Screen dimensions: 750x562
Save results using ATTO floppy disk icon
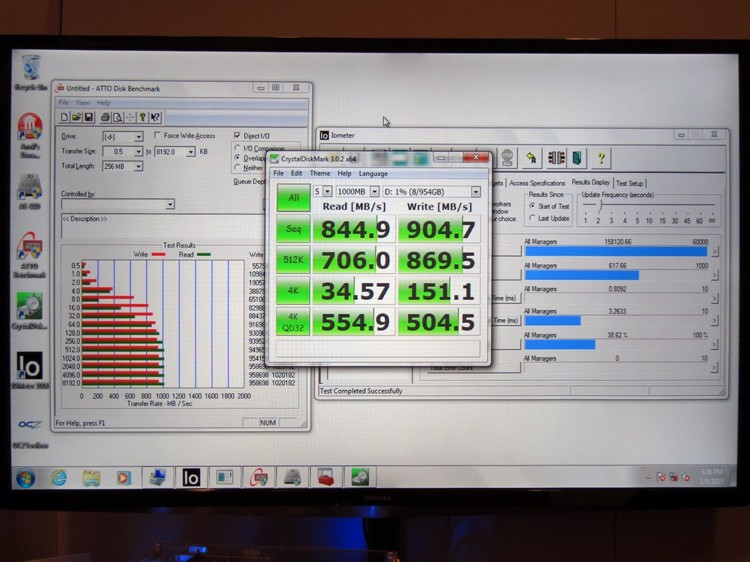click(88, 117)
